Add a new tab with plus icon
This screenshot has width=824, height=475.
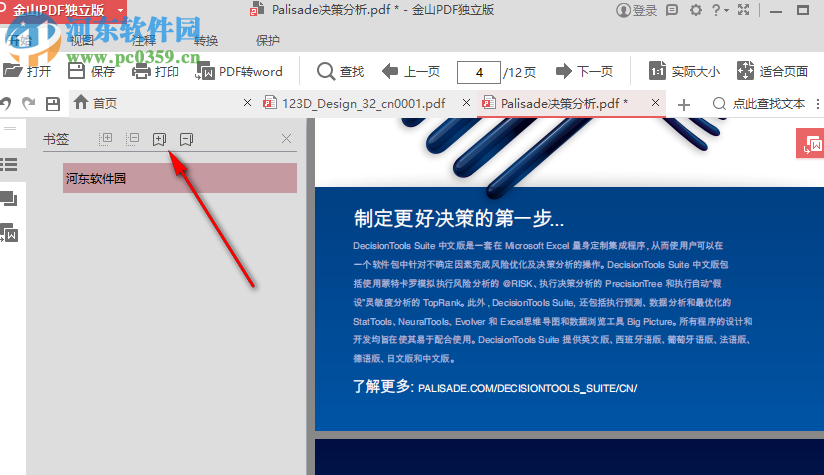[x=684, y=105]
